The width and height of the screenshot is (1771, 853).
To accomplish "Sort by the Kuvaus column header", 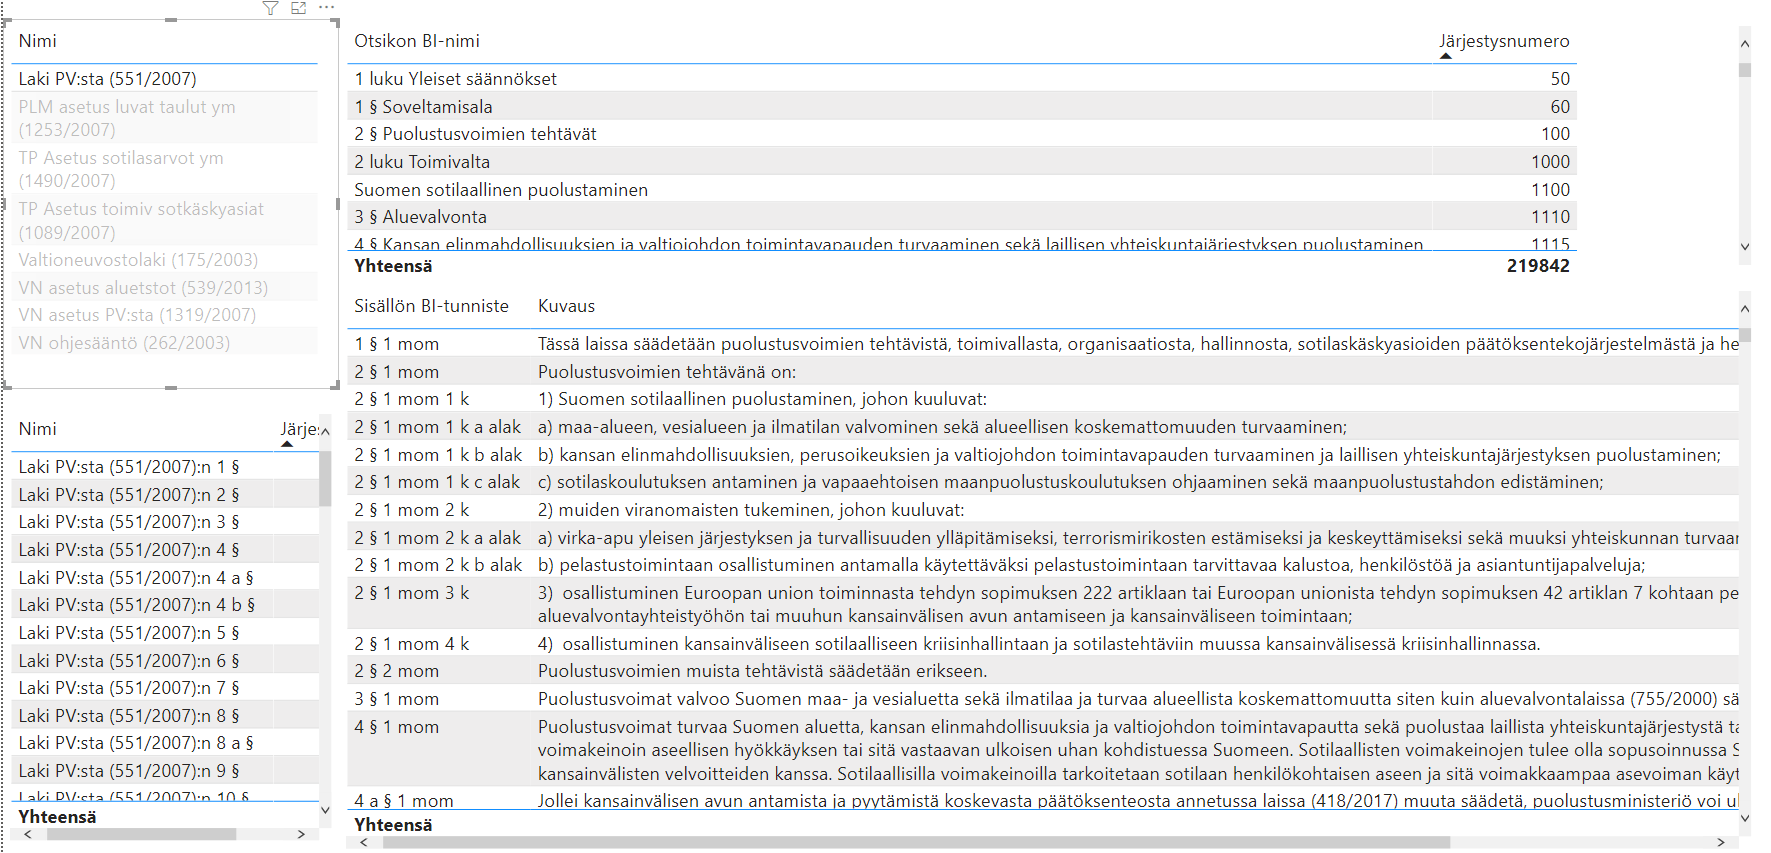I will 566,306.
